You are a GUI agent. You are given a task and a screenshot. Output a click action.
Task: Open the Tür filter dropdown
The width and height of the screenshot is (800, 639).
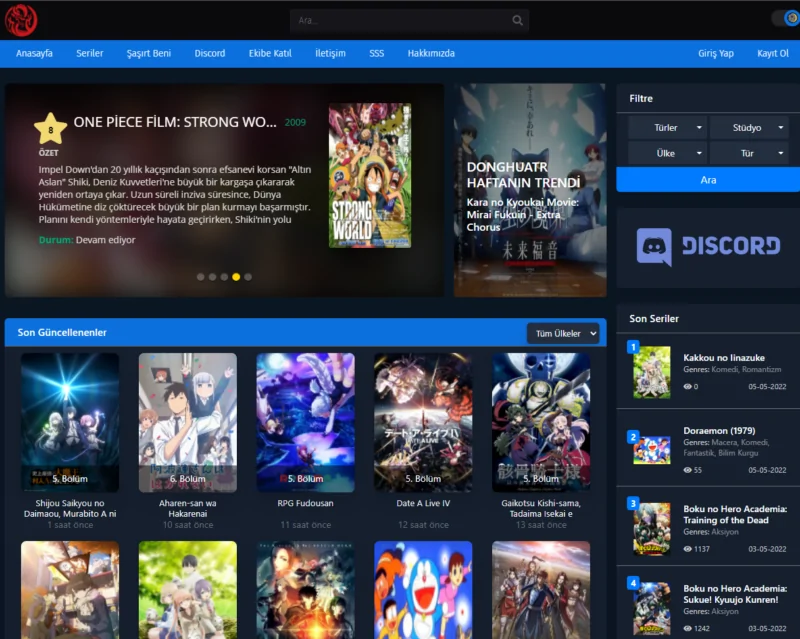coord(748,153)
